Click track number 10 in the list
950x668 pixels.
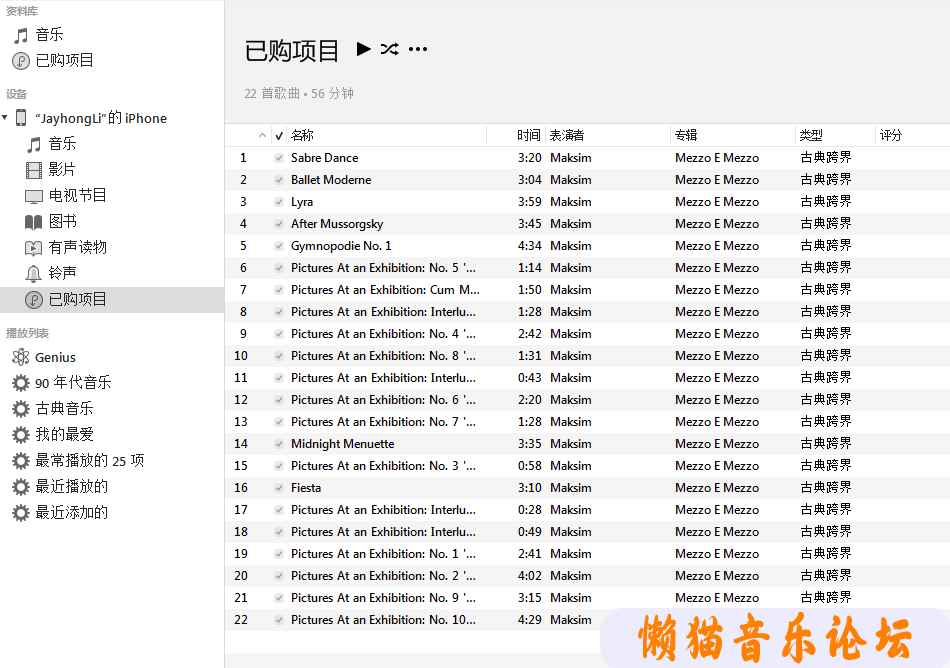click(241, 355)
